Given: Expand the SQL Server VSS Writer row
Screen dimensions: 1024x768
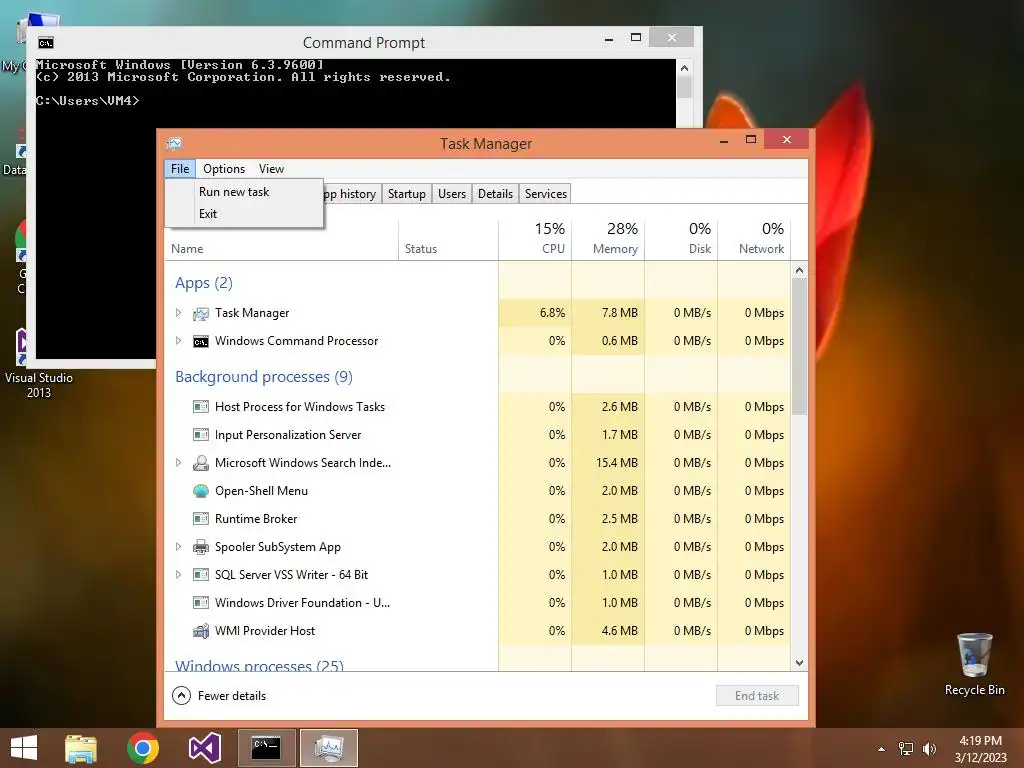Looking at the screenshot, I should (178, 575).
